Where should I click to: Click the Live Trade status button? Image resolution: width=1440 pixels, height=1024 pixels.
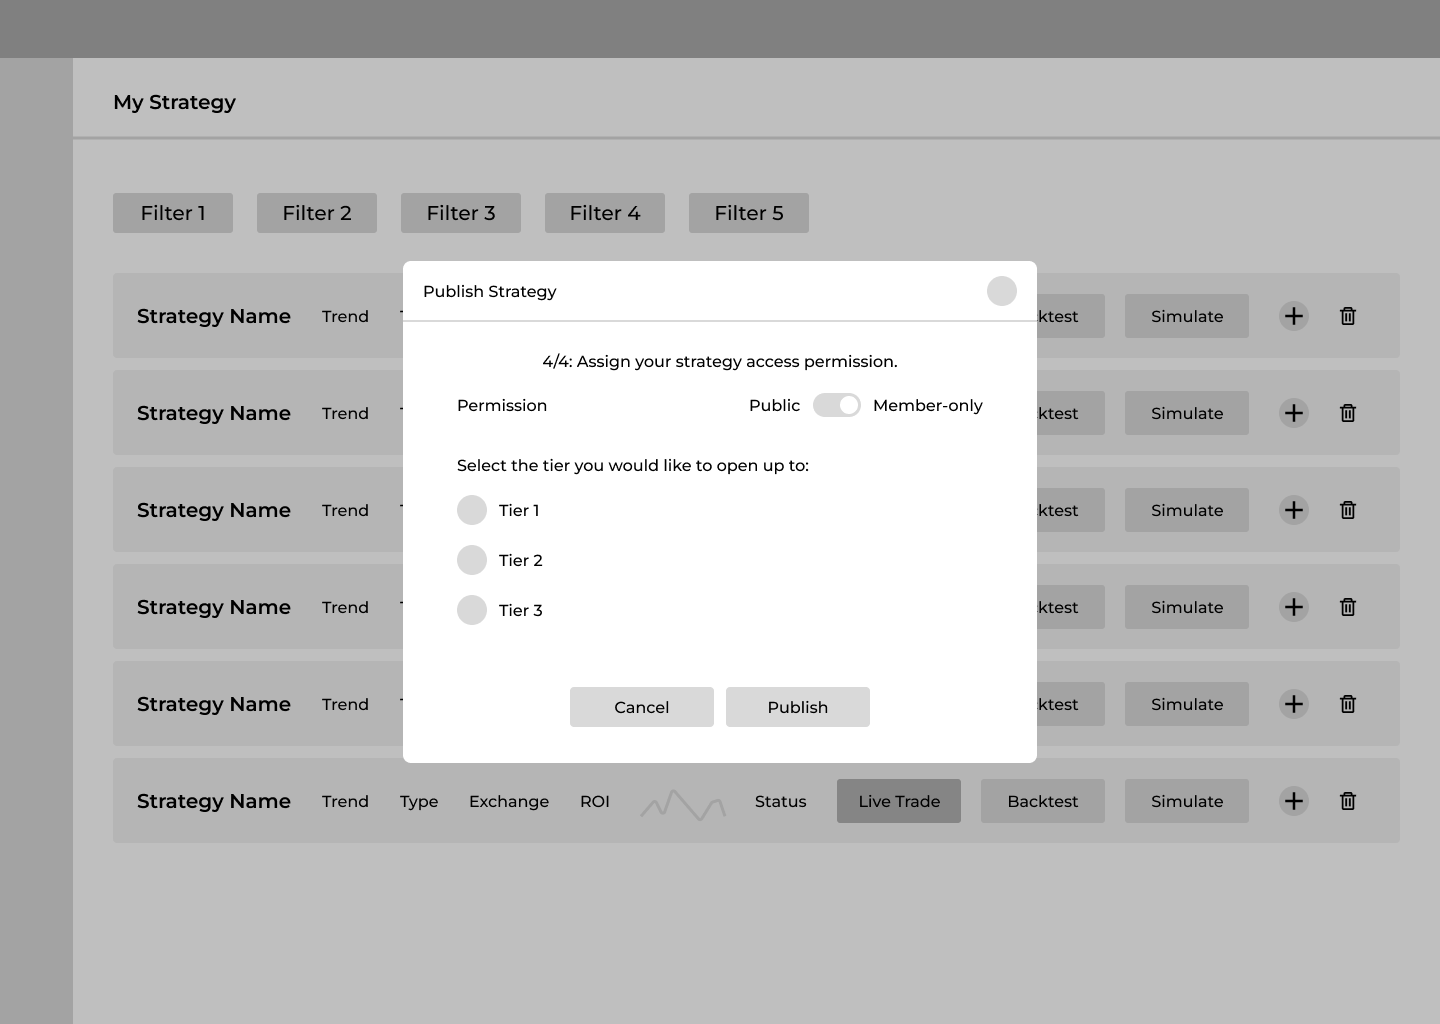[x=898, y=801]
